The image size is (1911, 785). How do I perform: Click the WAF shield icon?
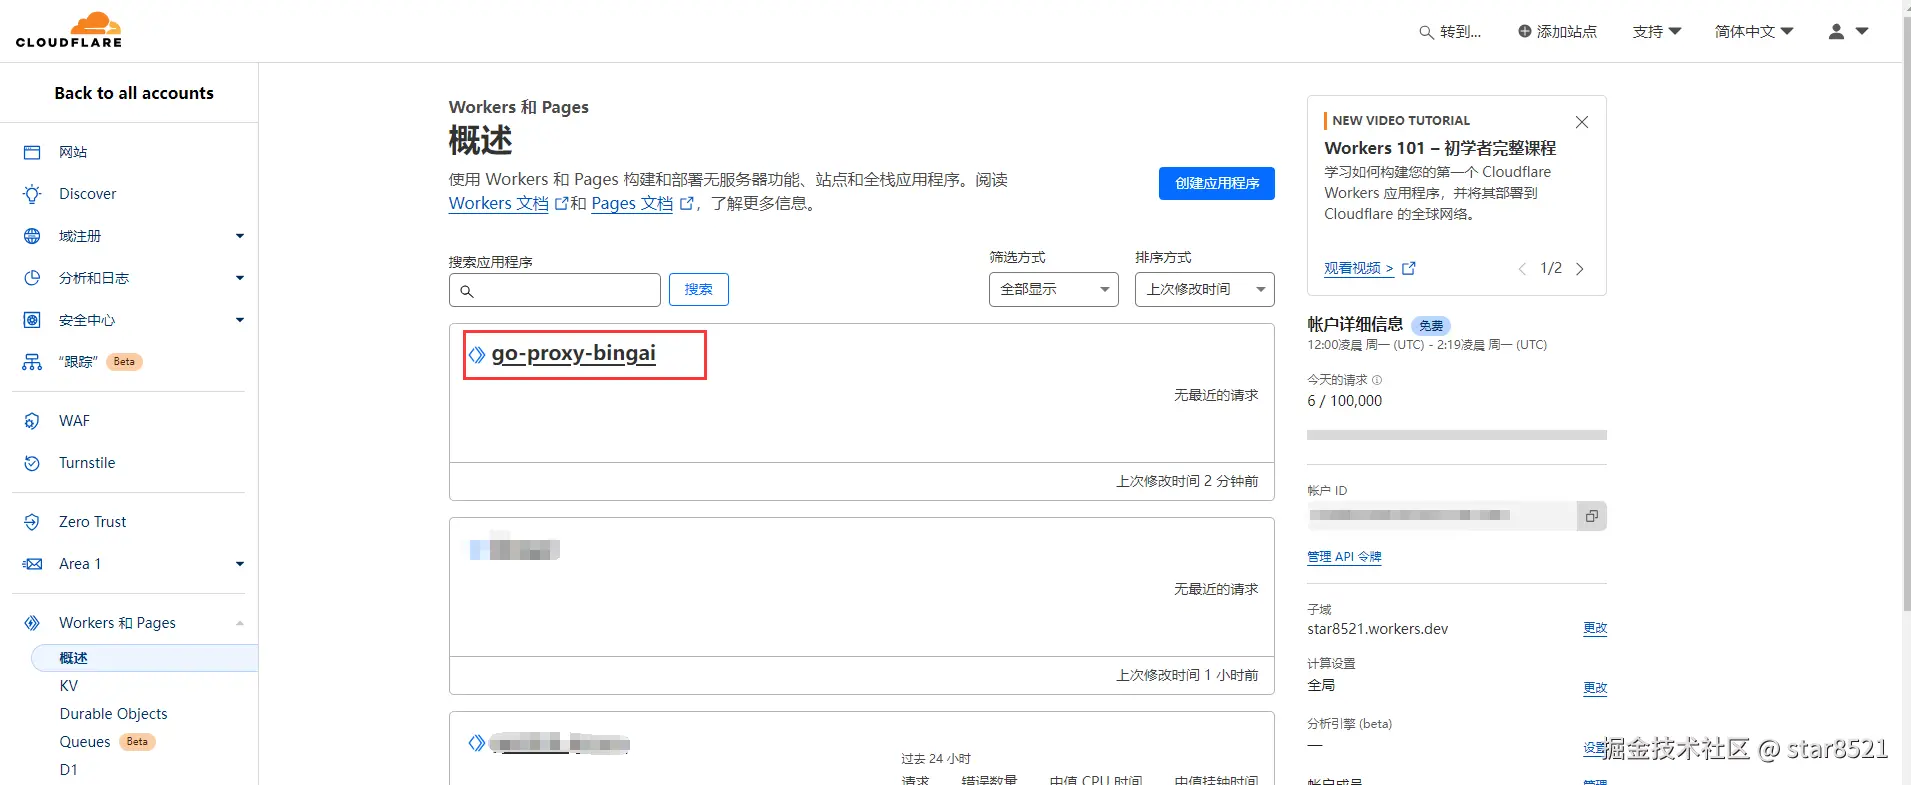pos(32,421)
